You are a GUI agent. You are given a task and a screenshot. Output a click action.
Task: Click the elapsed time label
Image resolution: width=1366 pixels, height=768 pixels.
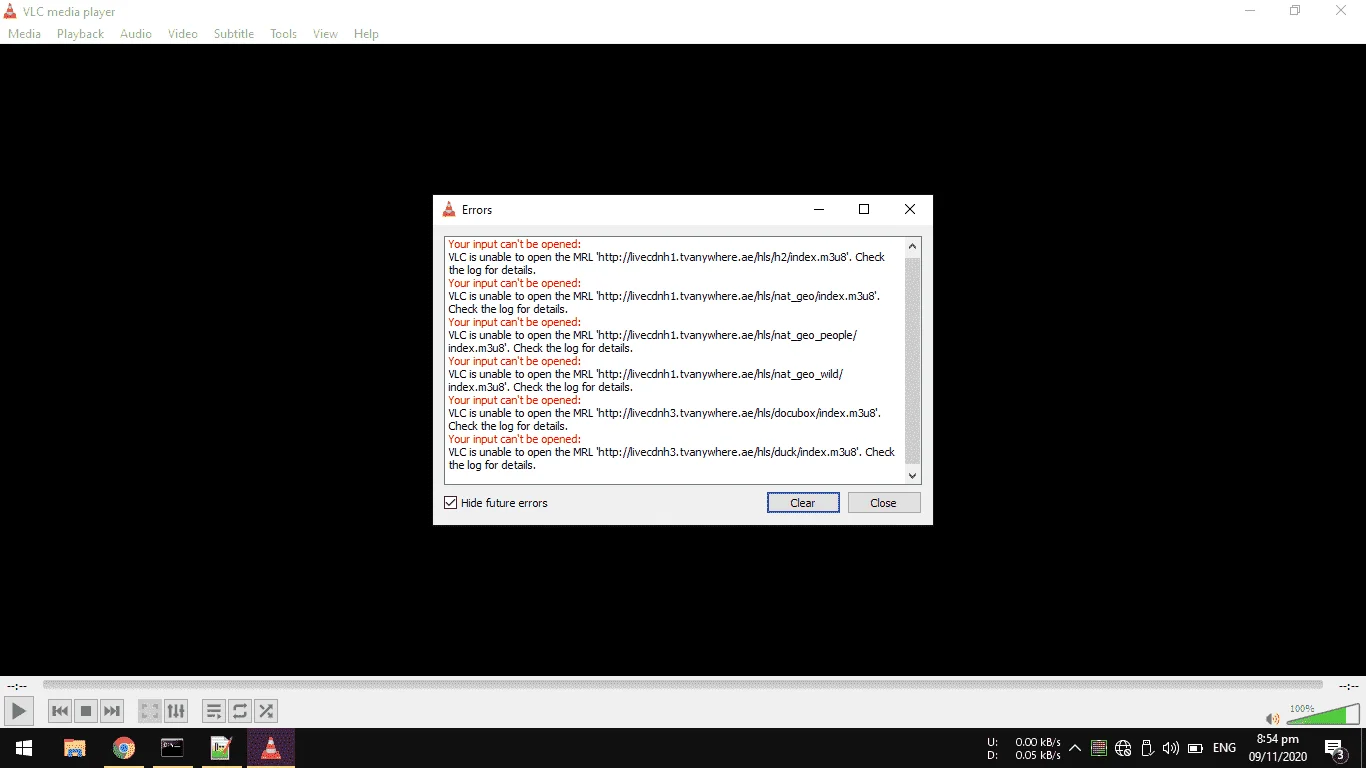[x=17, y=686]
